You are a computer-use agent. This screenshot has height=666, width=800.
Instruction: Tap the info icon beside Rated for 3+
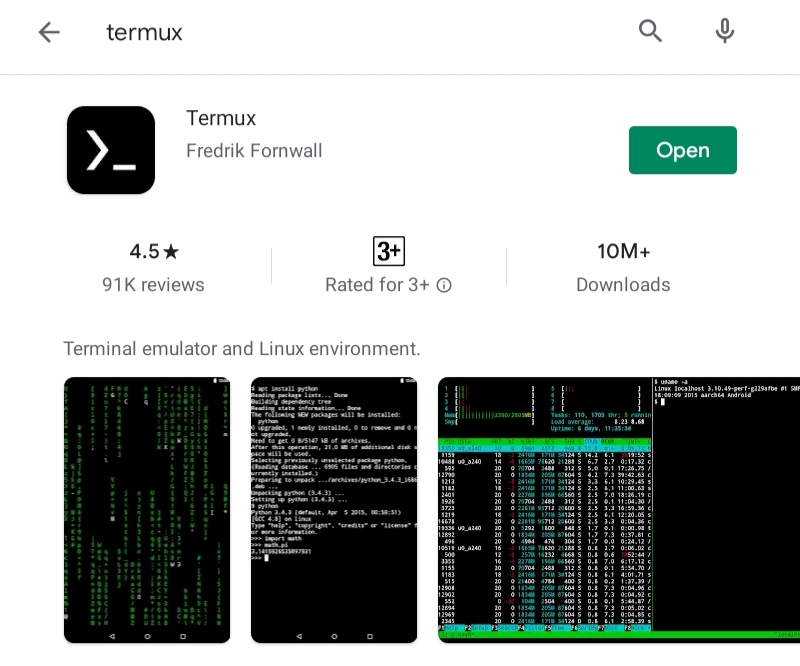[x=444, y=285]
